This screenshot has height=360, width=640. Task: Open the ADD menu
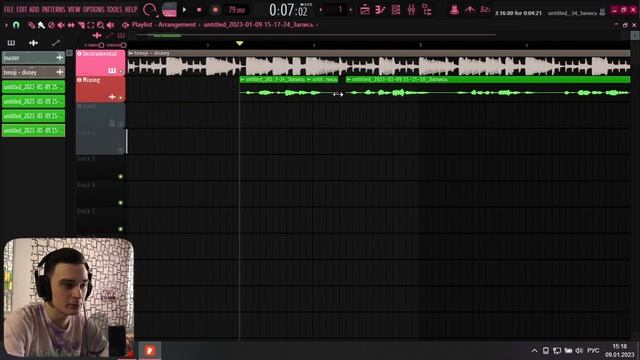tap(34, 9)
